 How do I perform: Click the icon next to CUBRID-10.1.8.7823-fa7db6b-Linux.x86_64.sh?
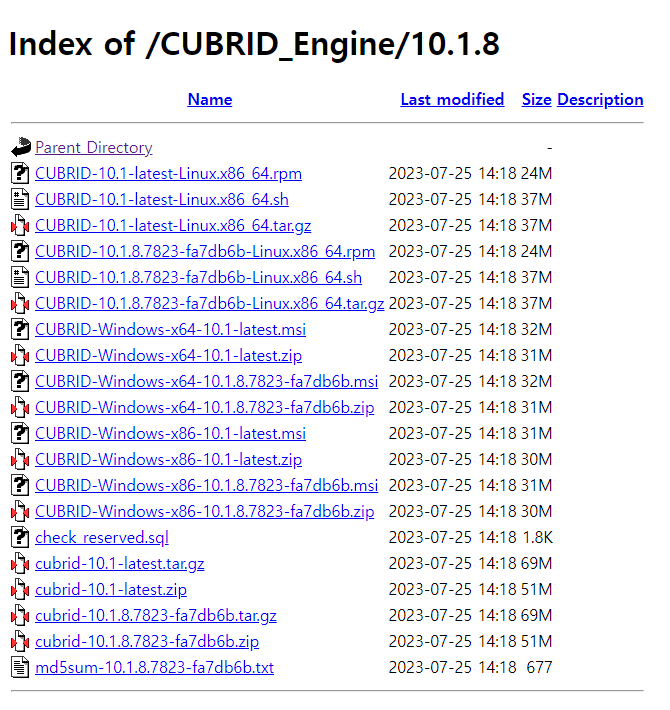[x=20, y=277]
